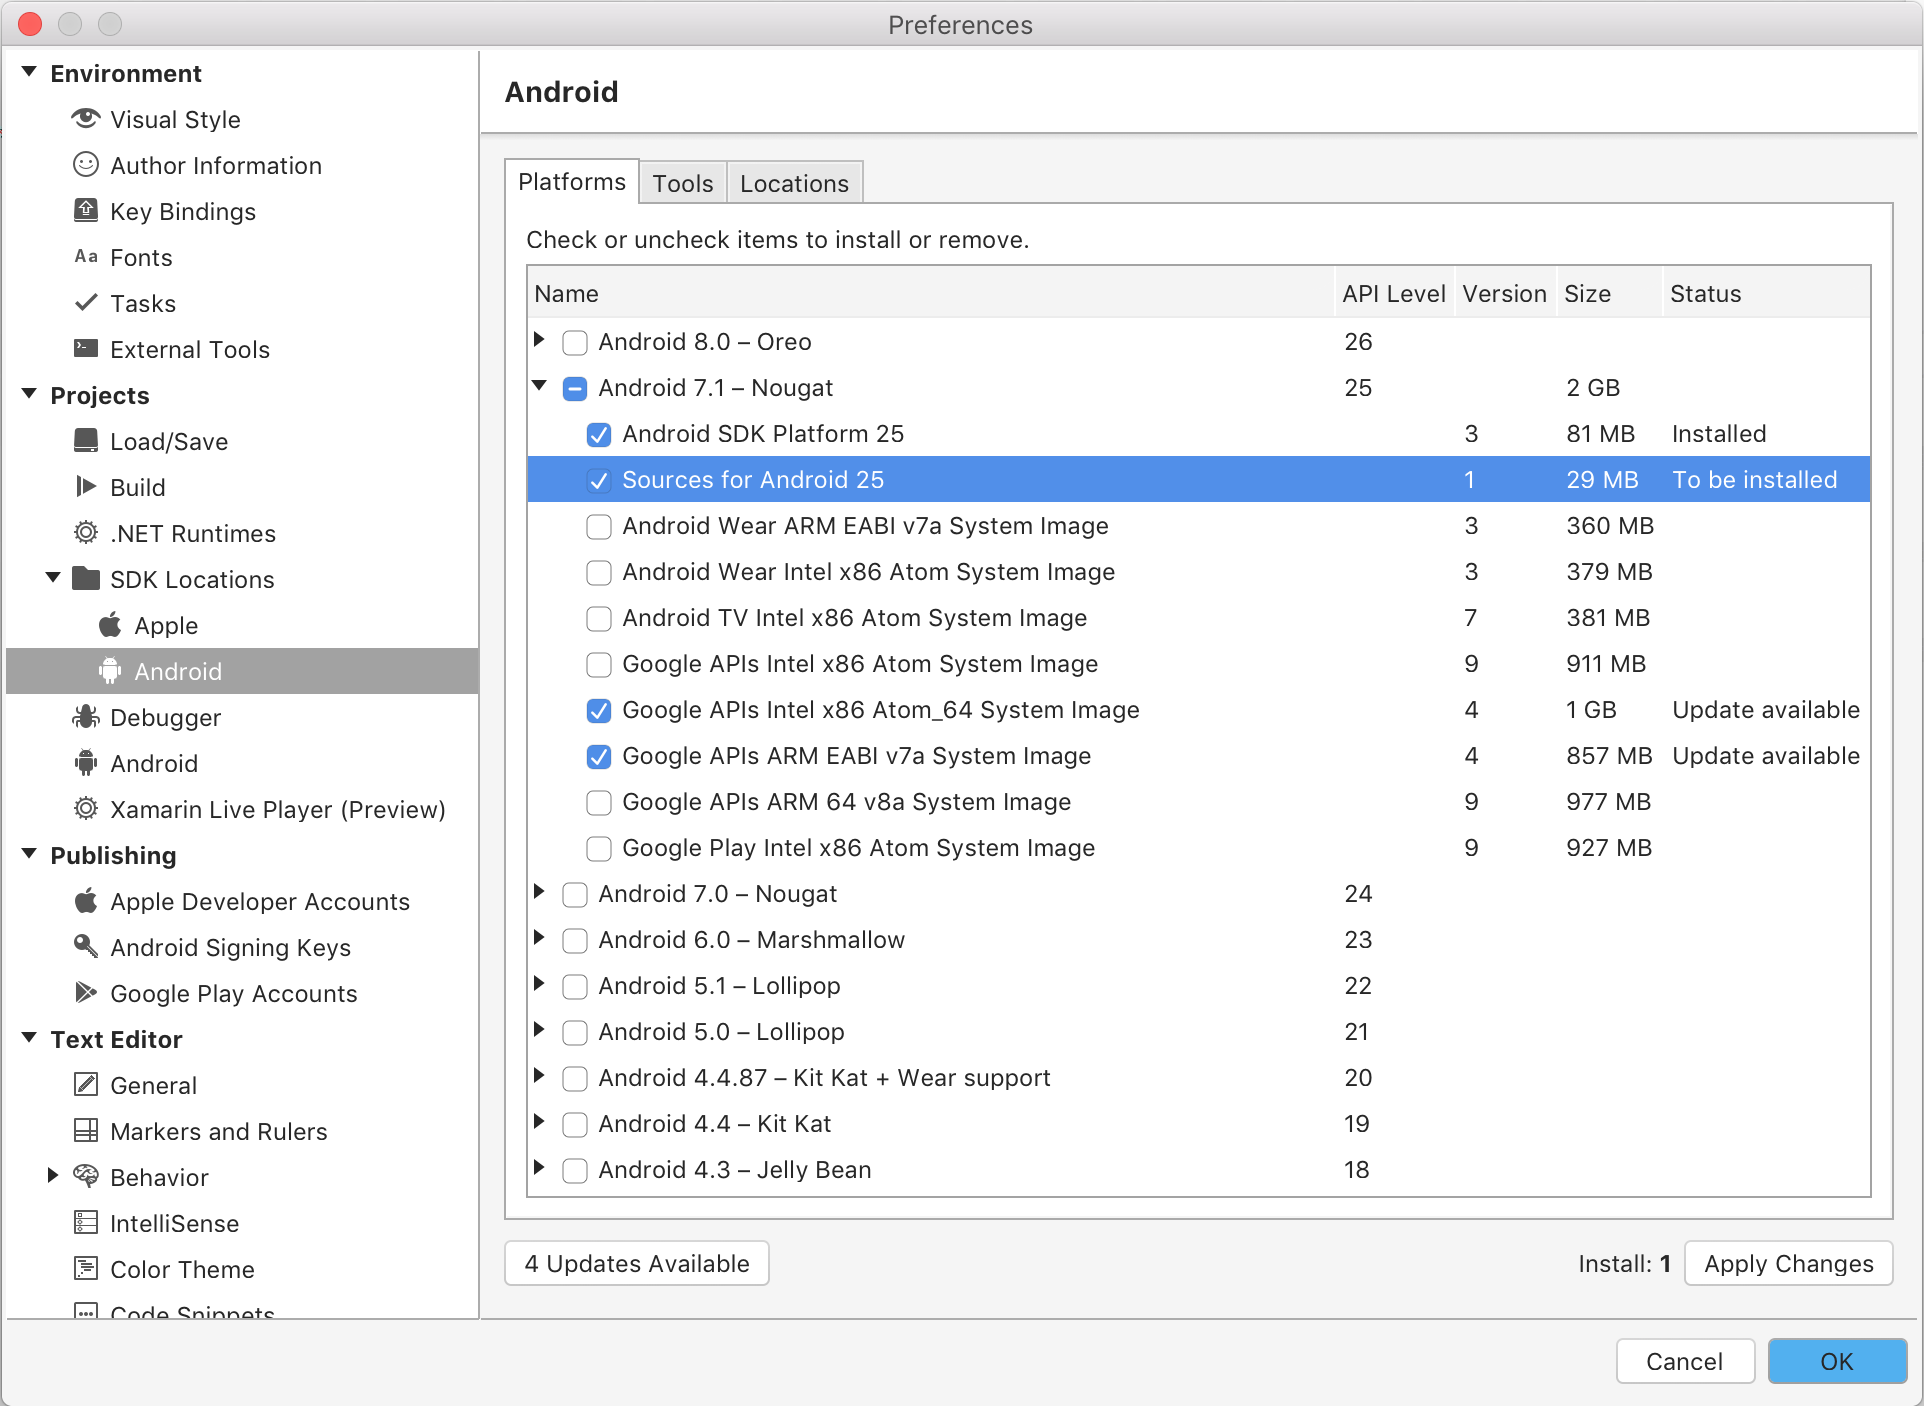Click the 4 Updates Available button

[637, 1264]
